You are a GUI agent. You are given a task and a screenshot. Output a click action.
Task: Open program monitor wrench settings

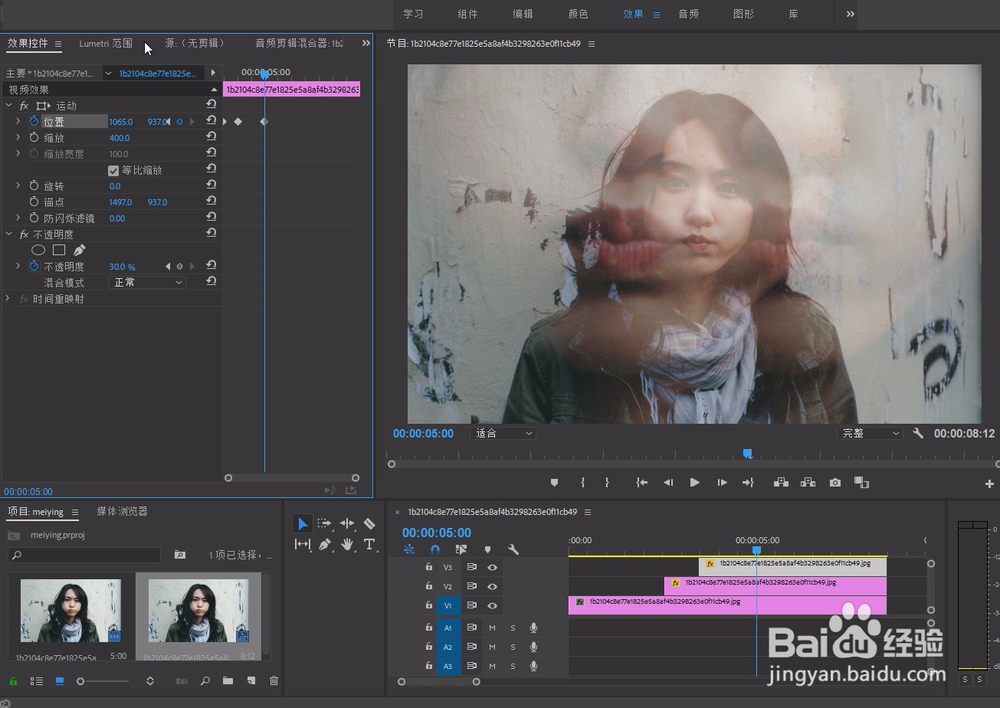pyautogui.click(x=918, y=434)
